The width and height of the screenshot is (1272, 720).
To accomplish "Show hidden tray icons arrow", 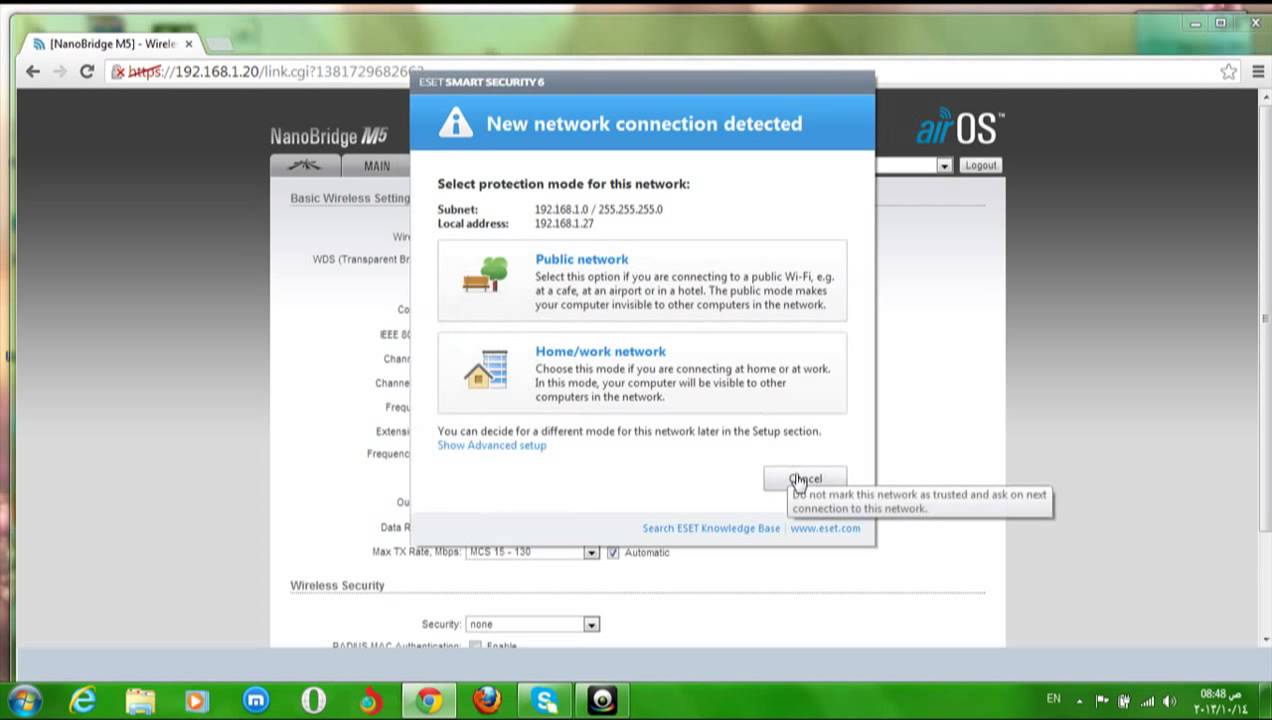I will (1078, 700).
